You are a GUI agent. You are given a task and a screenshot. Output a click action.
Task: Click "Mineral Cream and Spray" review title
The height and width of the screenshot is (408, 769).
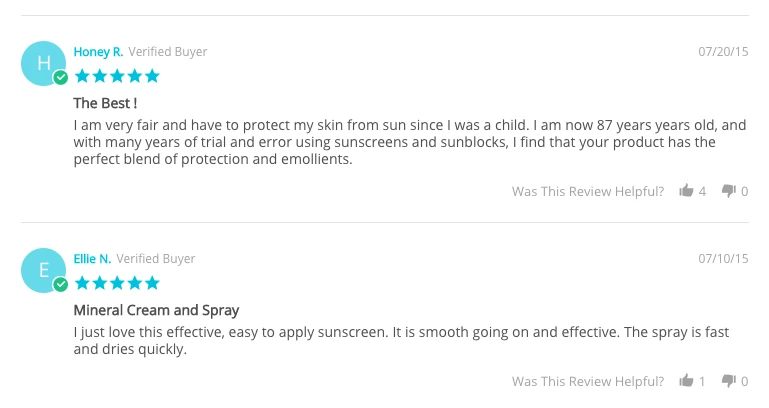[x=156, y=310]
